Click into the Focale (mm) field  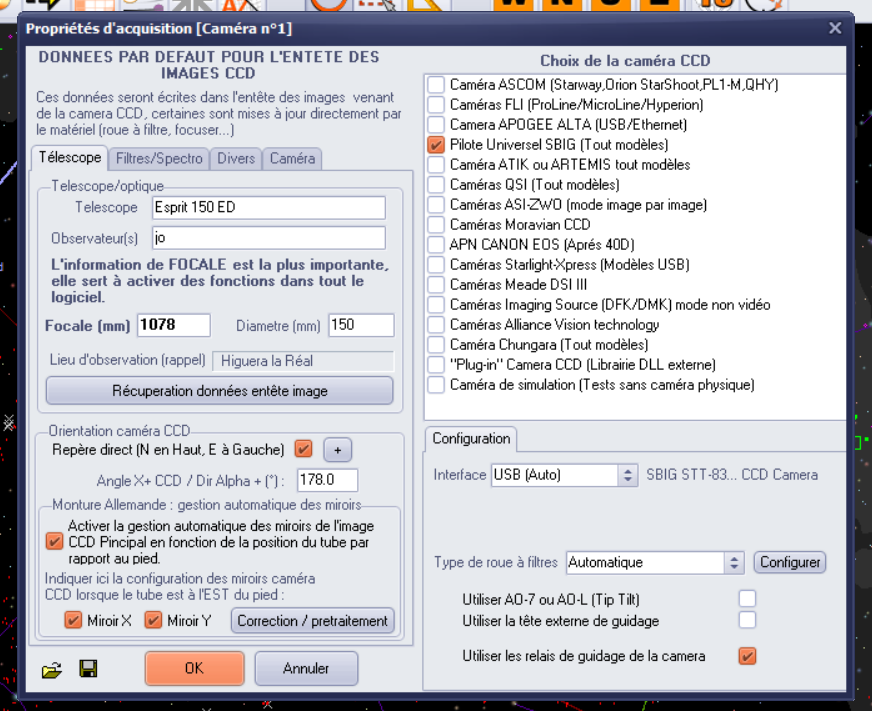[x=173, y=325]
